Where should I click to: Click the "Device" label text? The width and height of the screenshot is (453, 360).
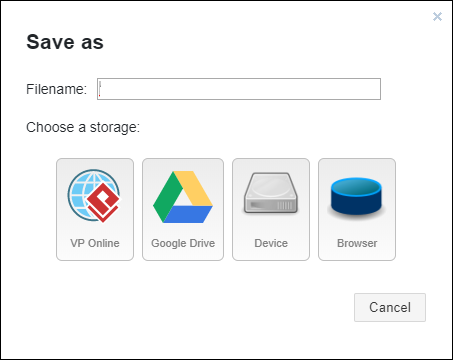[271, 243]
